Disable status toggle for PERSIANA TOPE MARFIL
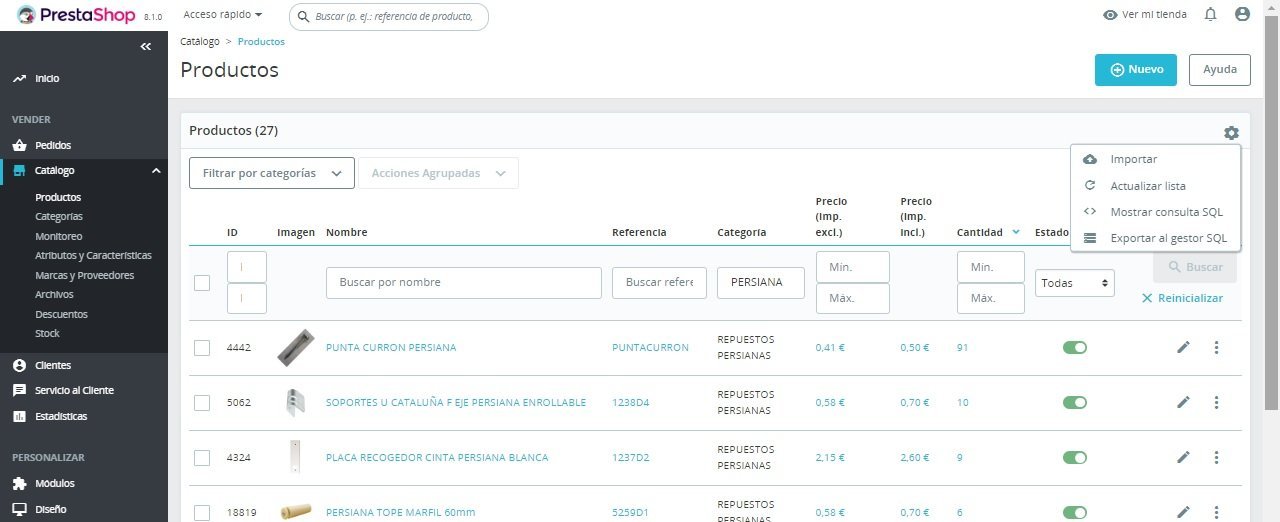Image resolution: width=1280 pixels, height=522 pixels. [x=1075, y=512]
